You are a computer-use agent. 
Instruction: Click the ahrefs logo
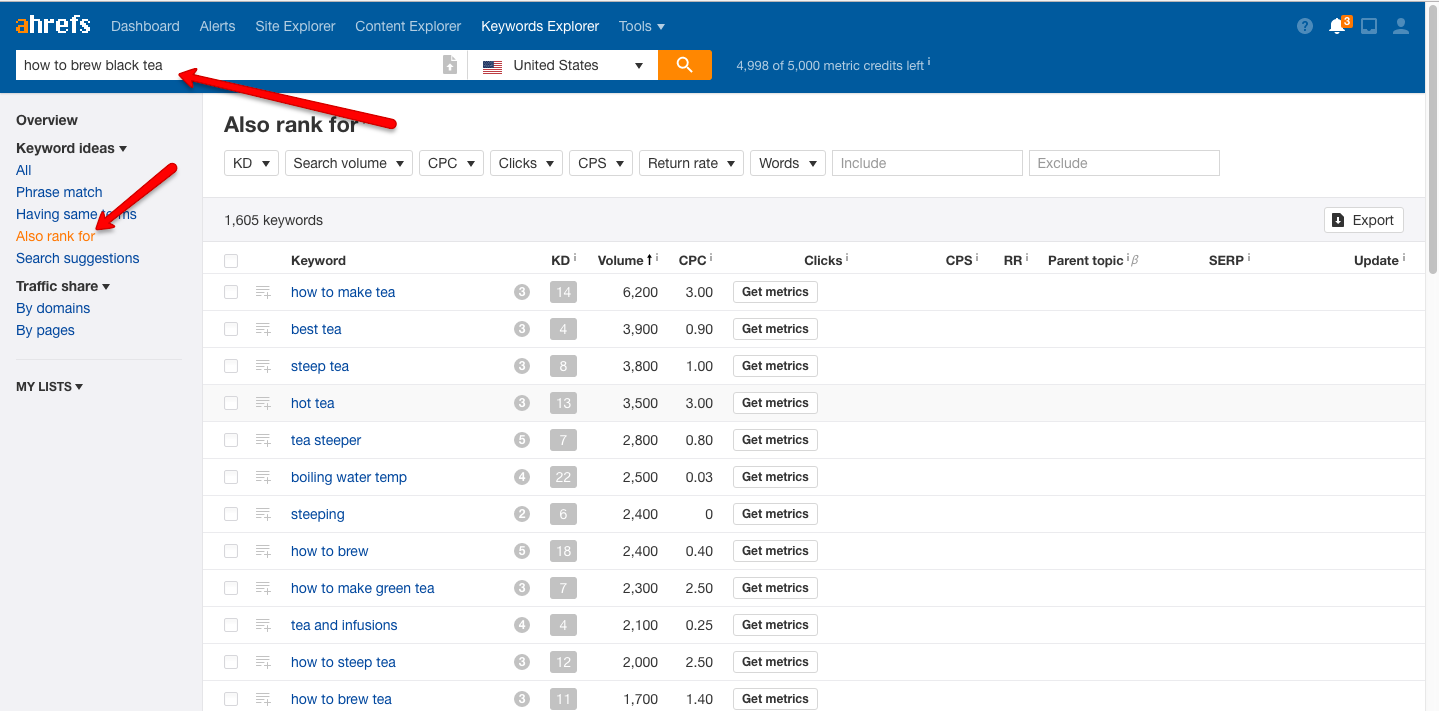tap(53, 24)
